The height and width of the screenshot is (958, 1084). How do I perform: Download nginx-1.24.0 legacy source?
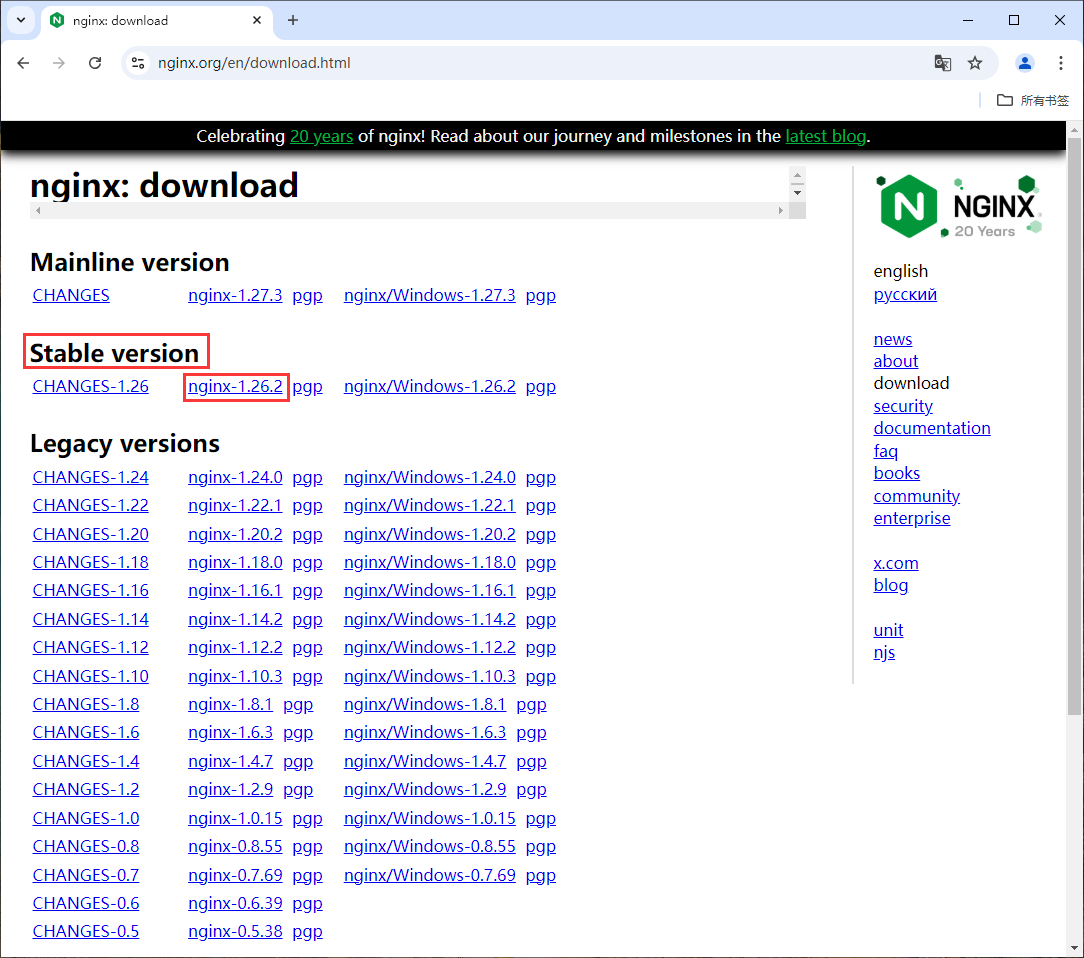(235, 478)
